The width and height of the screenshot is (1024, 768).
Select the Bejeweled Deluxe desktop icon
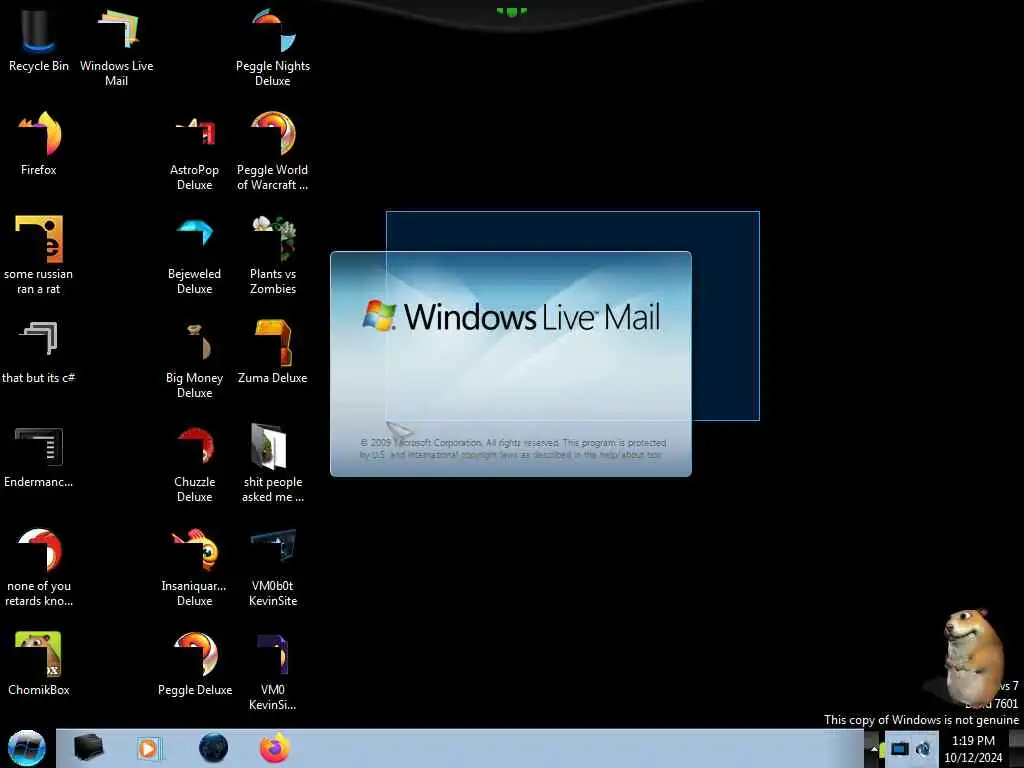click(195, 255)
